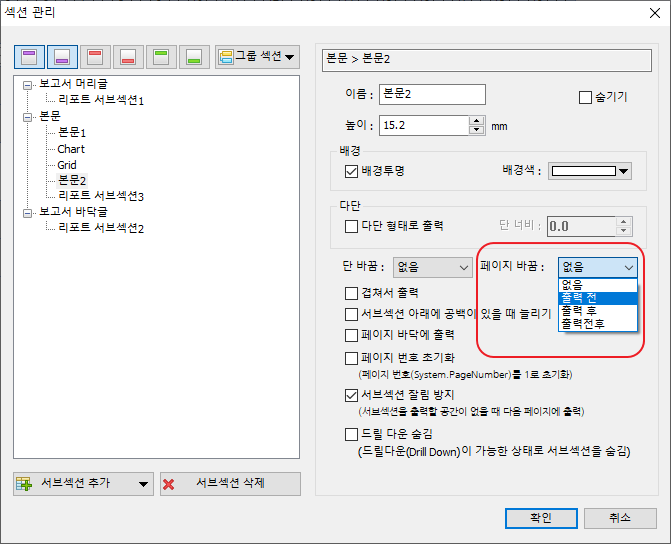
Task: Collapse the 보고서 바닥글 tree node
Action: (27, 213)
